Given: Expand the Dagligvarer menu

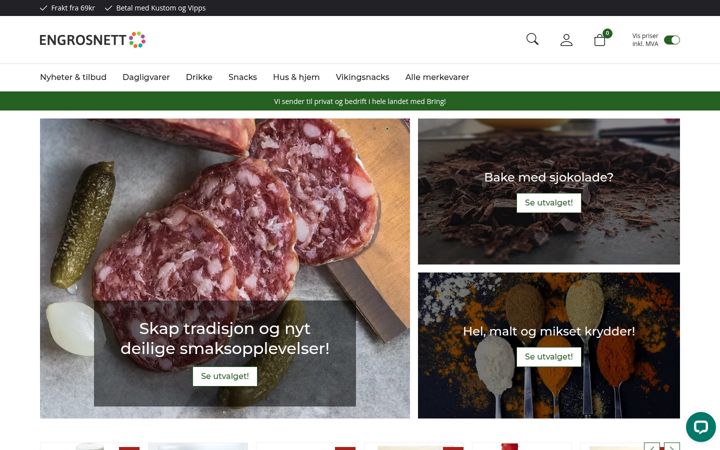Looking at the screenshot, I should [x=146, y=77].
